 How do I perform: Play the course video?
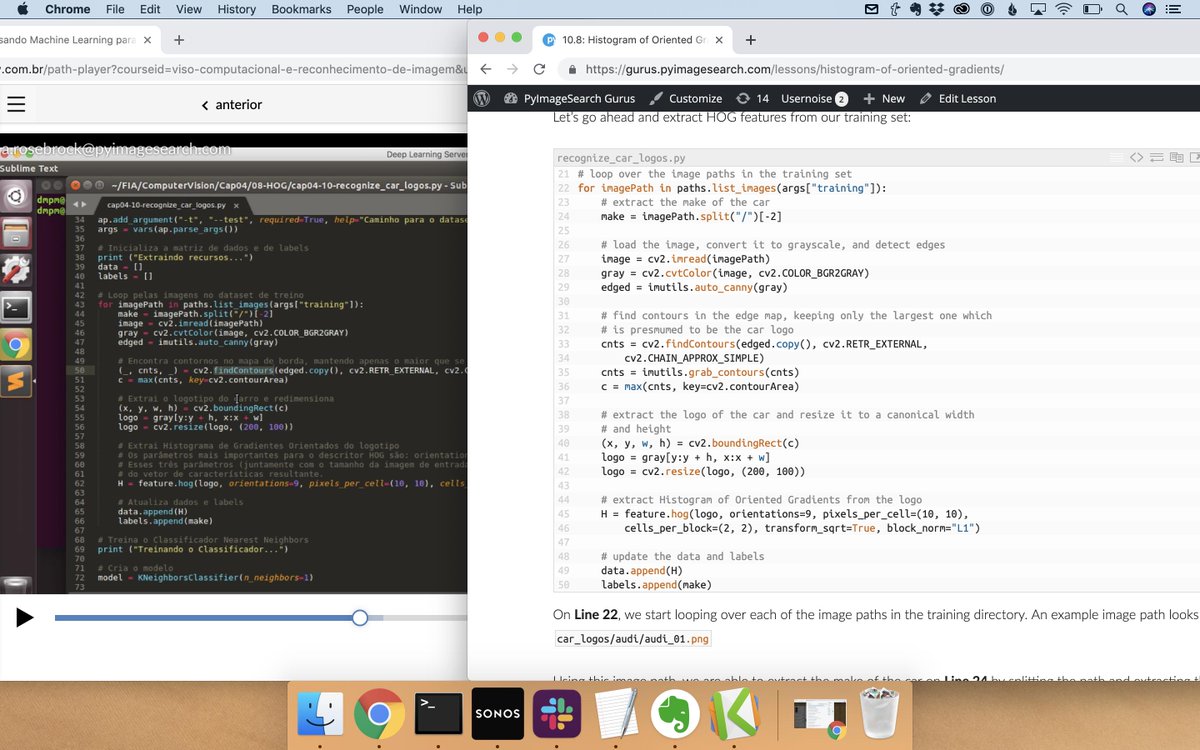click(x=25, y=617)
